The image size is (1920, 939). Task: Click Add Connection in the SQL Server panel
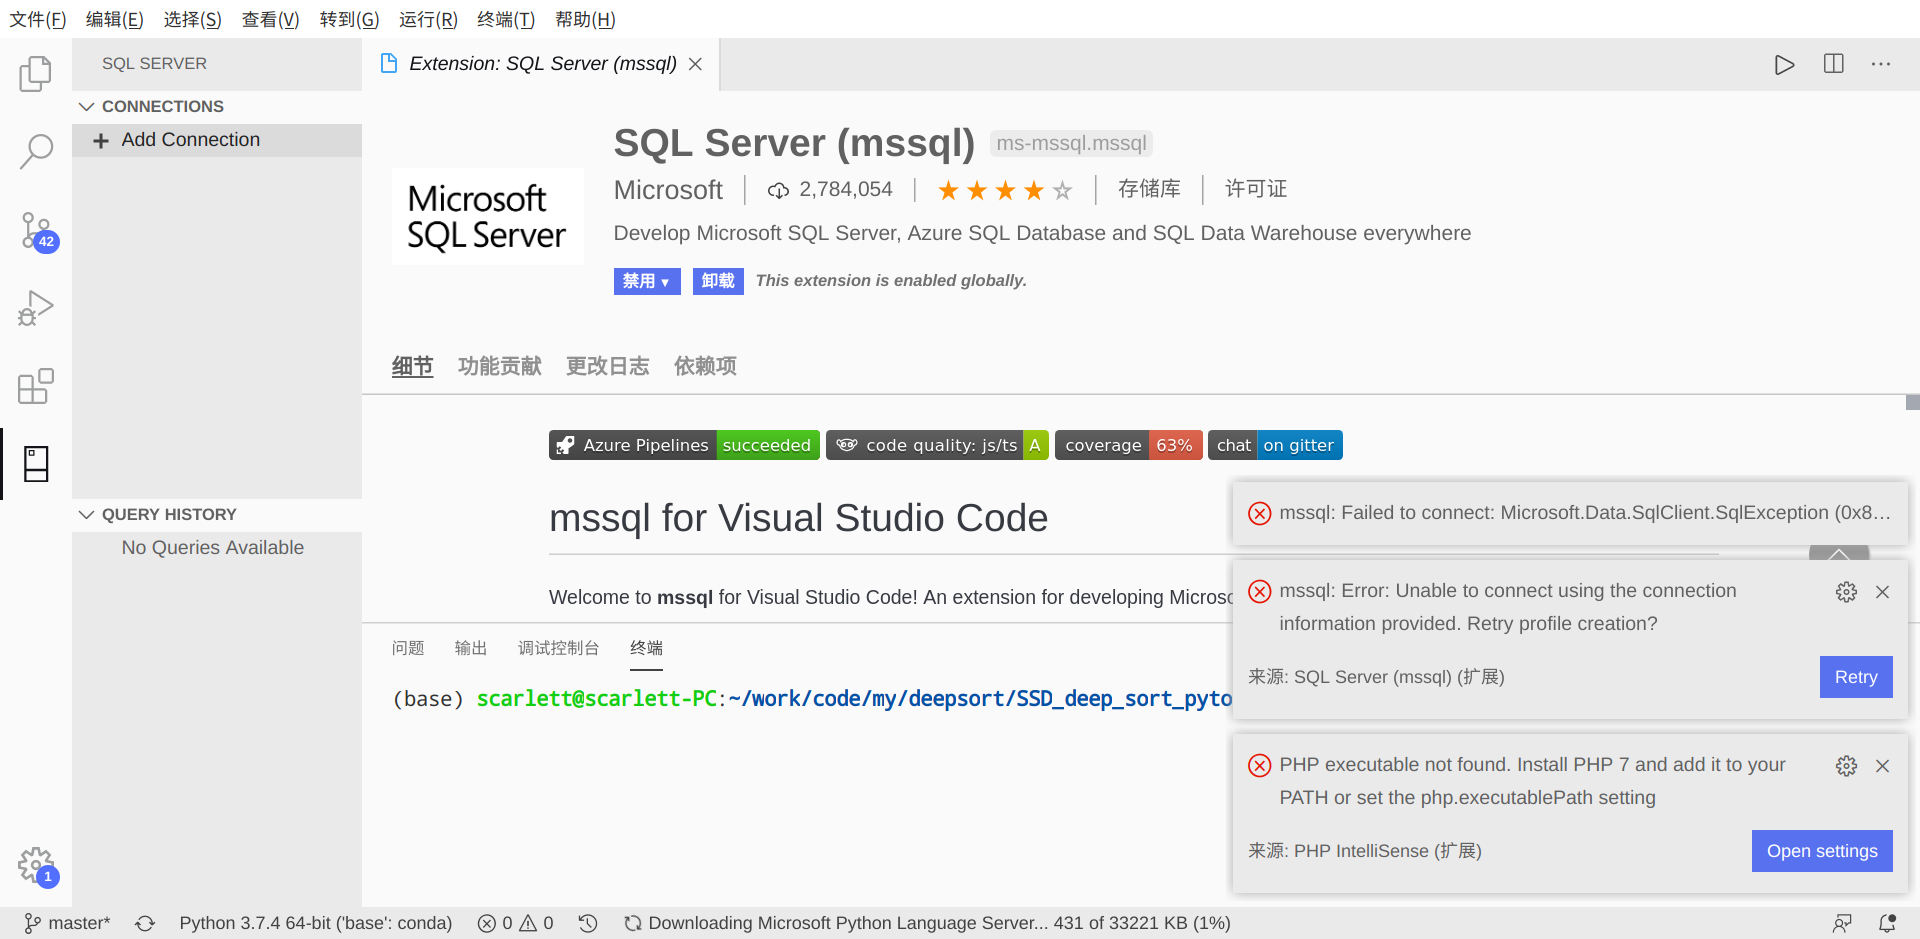190,140
